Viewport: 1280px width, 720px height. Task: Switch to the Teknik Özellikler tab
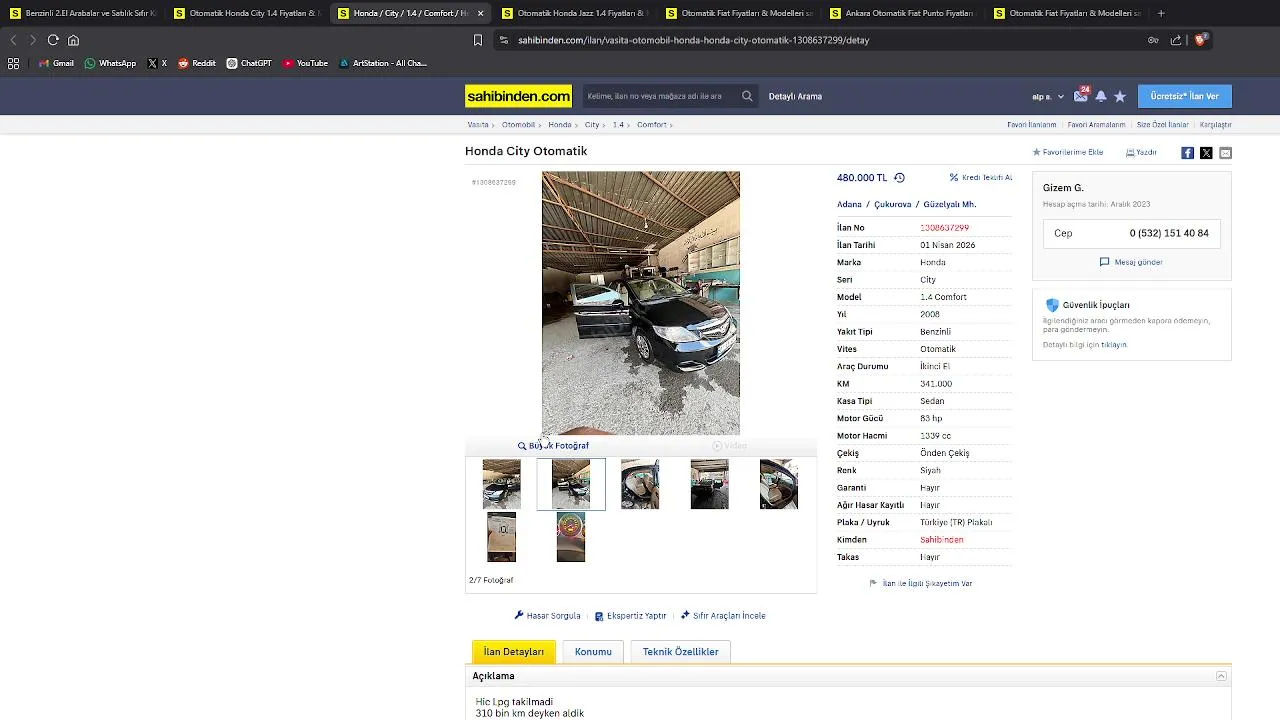click(680, 652)
